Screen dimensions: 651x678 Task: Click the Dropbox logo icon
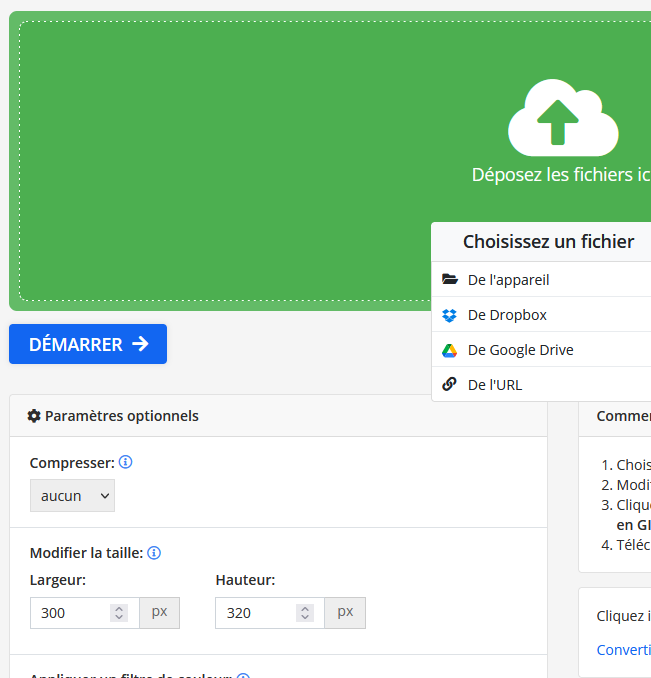pyautogui.click(x=449, y=315)
